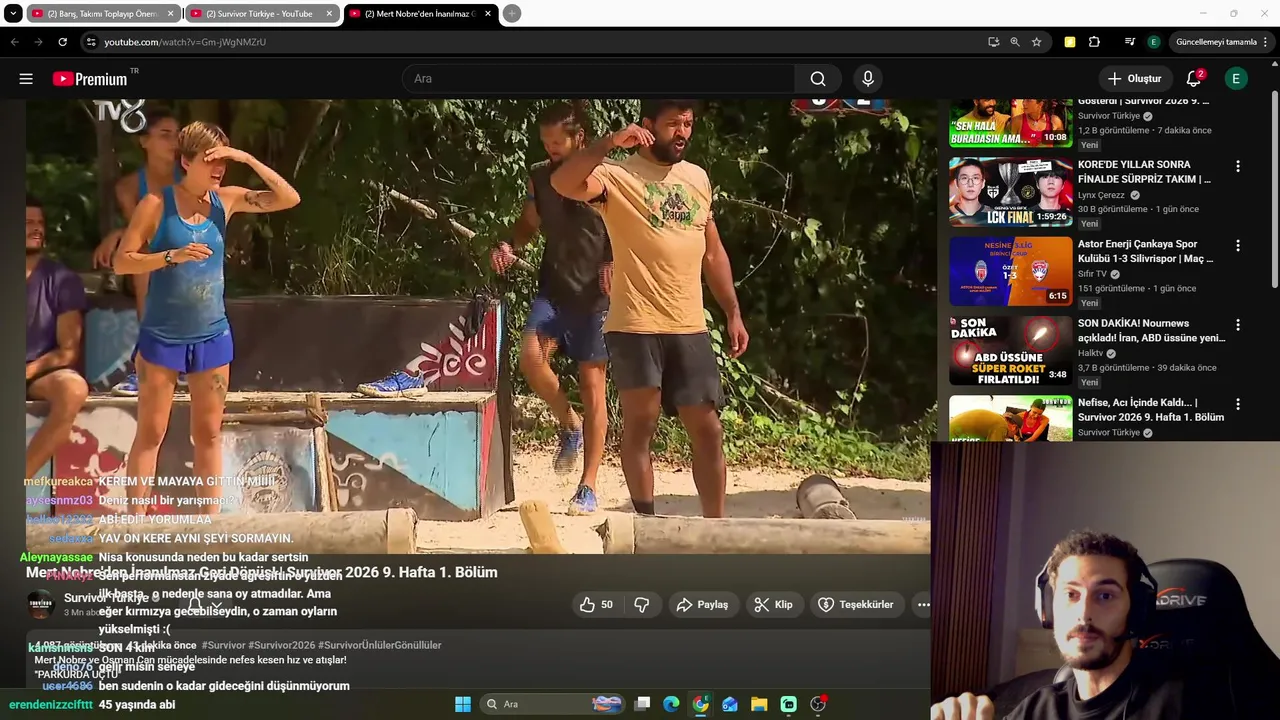This screenshot has height=720, width=1280.
Task: Click the search magnifier button
Action: click(x=818, y=79)
